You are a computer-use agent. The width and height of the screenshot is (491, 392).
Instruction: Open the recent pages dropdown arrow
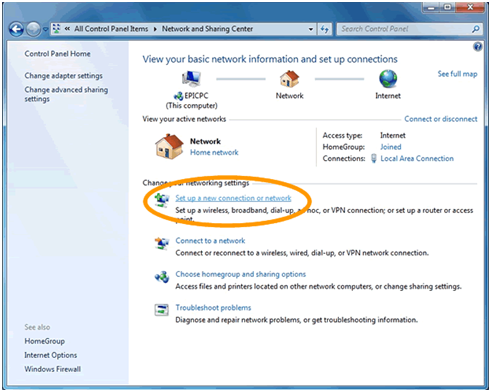click(x=45, y=29)
